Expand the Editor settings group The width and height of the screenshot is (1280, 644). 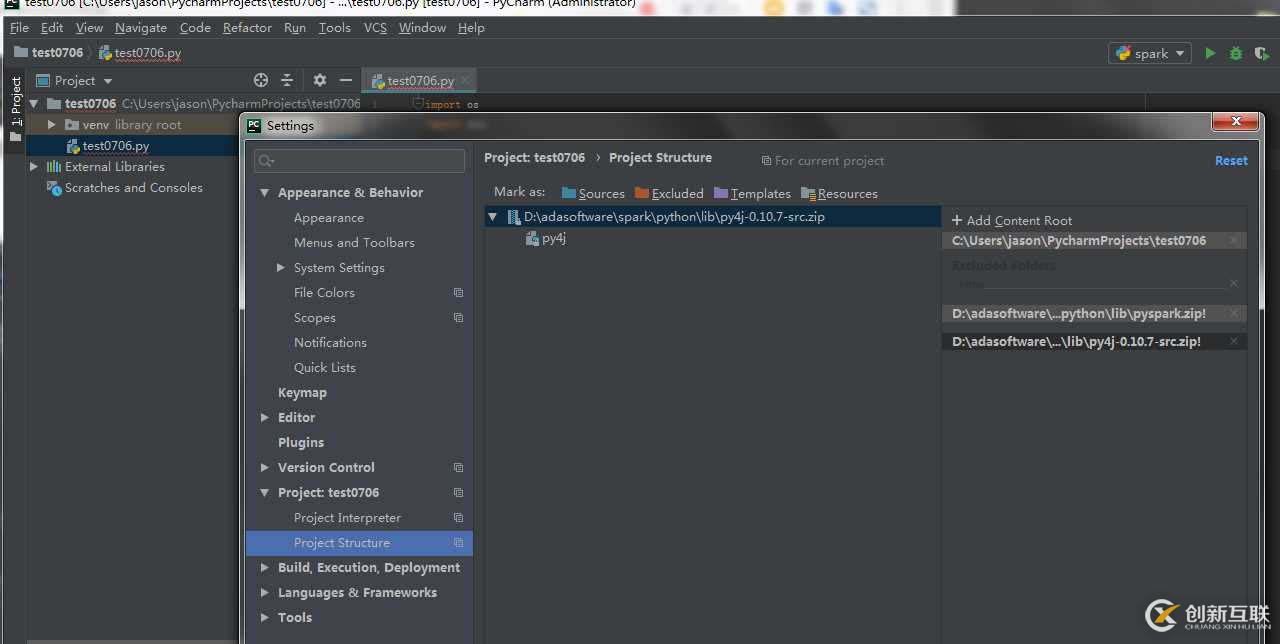(265, 418)
